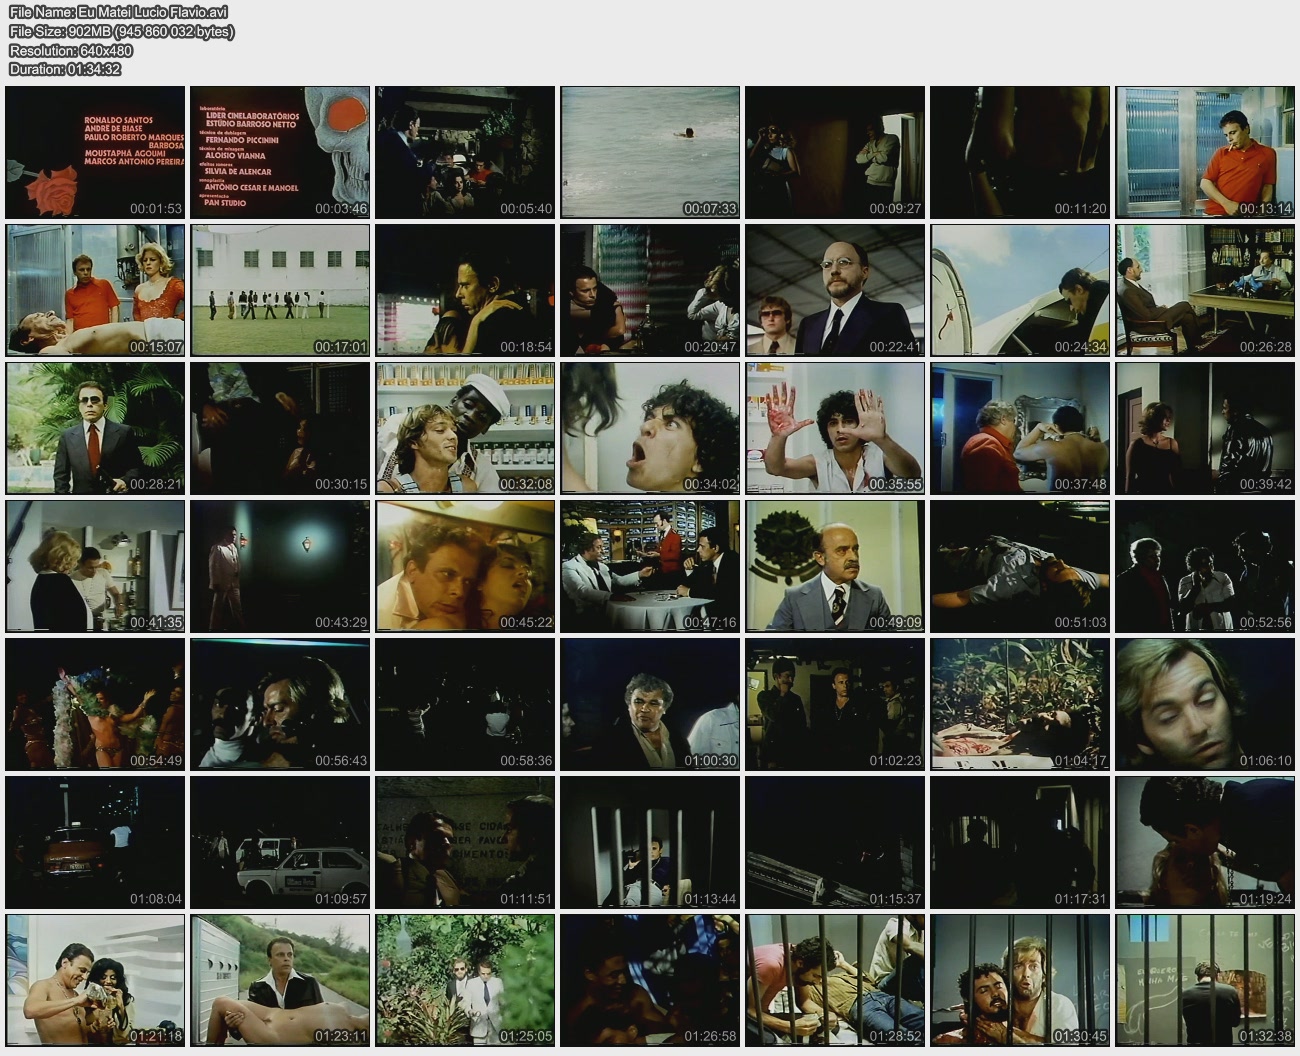This screenshot has height=1056, width=1300.
Task: Select the white building frame at 00:17:01
Action: click(280, 290)
